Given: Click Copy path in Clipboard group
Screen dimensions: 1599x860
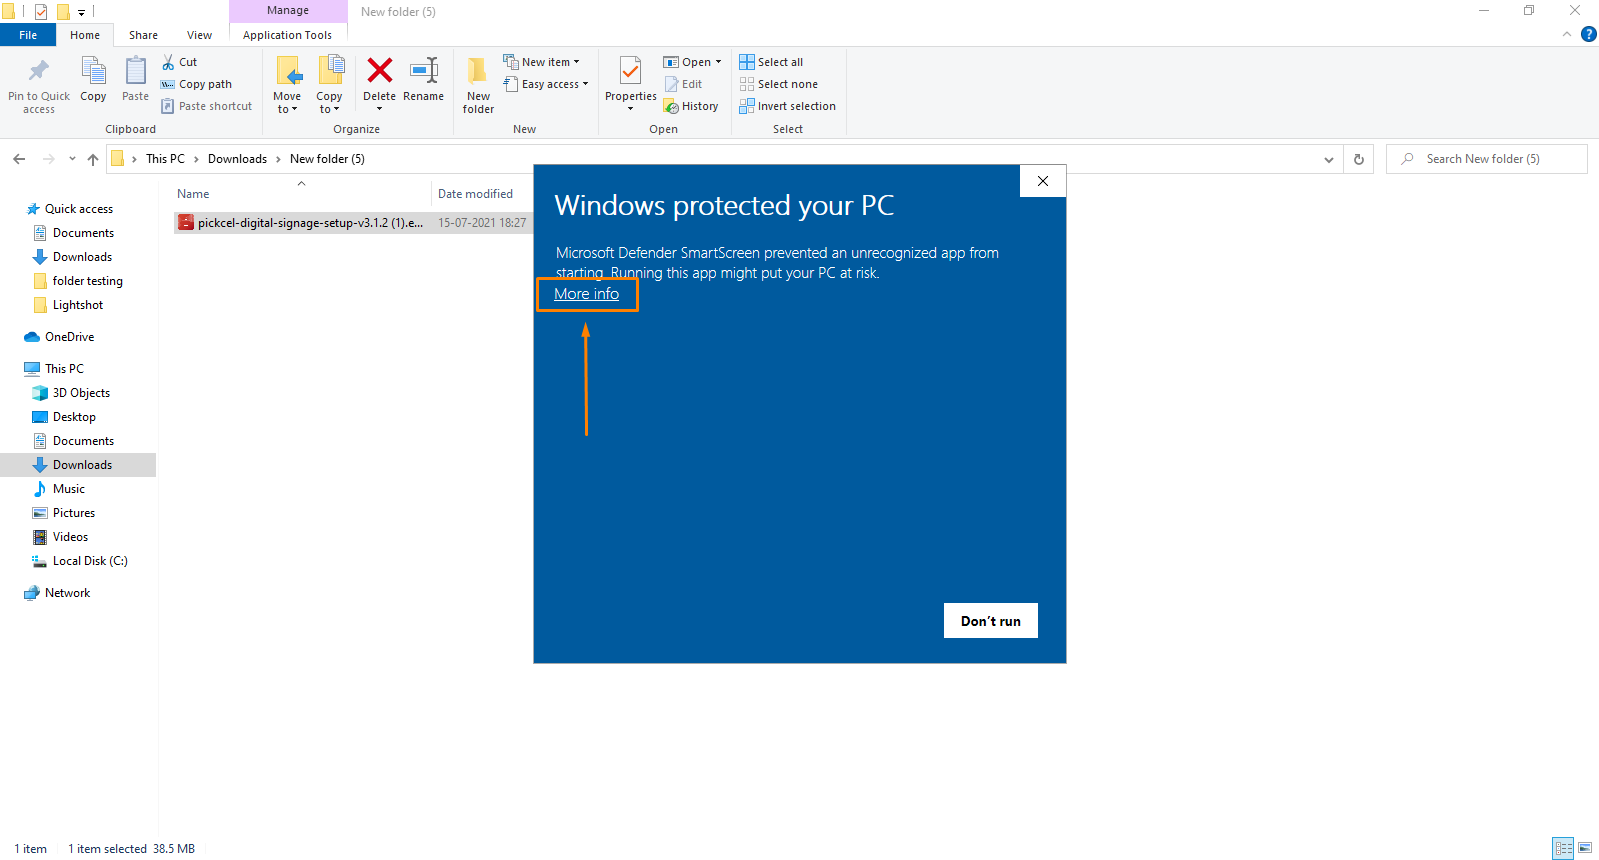Looking at the screenshot, I should coord(196,84).
